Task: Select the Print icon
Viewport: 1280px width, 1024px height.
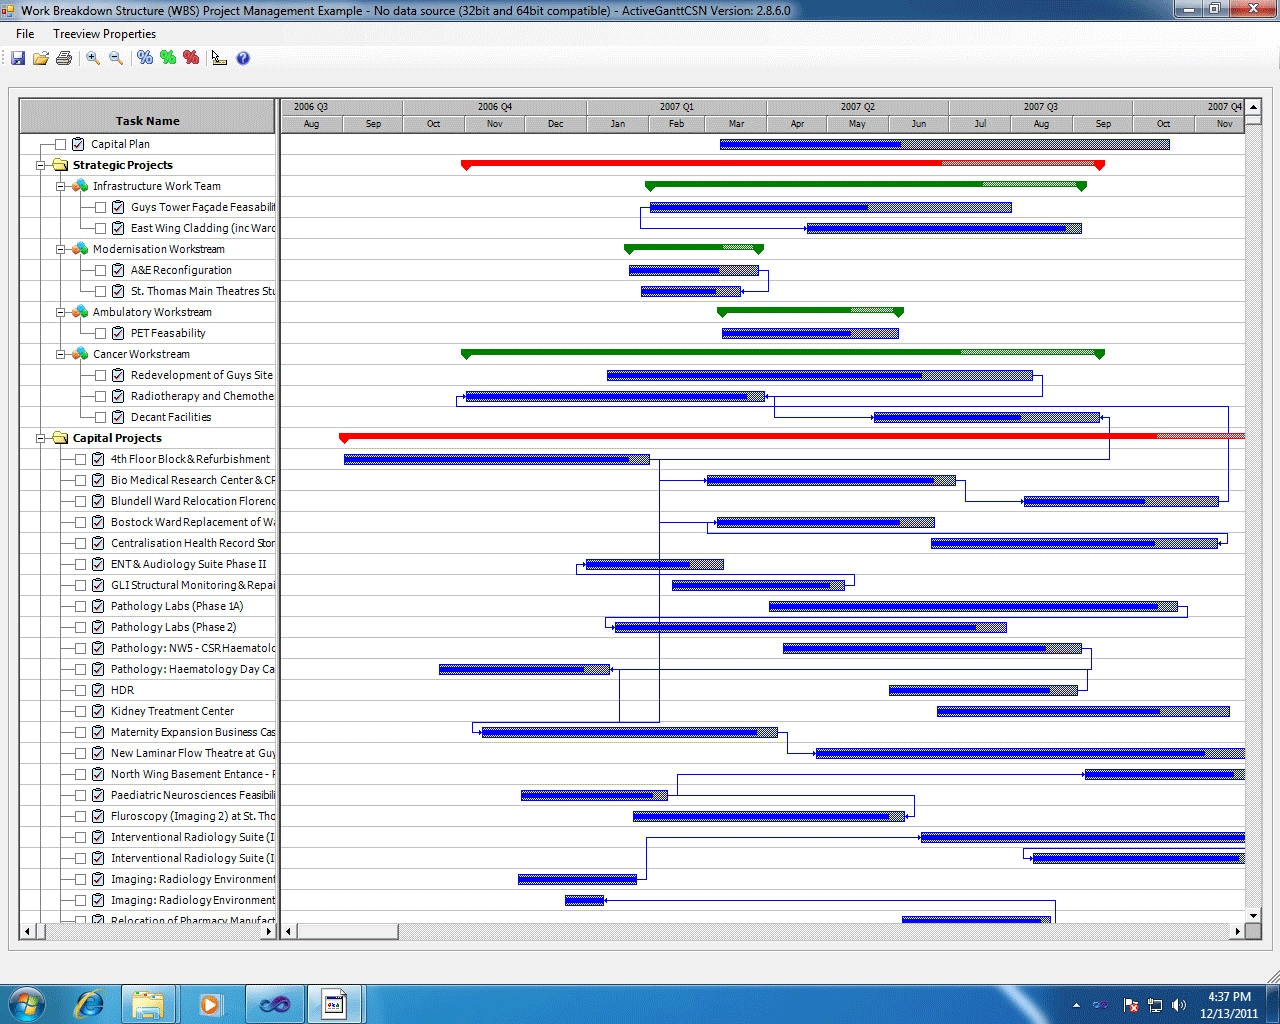Action: 63,58
